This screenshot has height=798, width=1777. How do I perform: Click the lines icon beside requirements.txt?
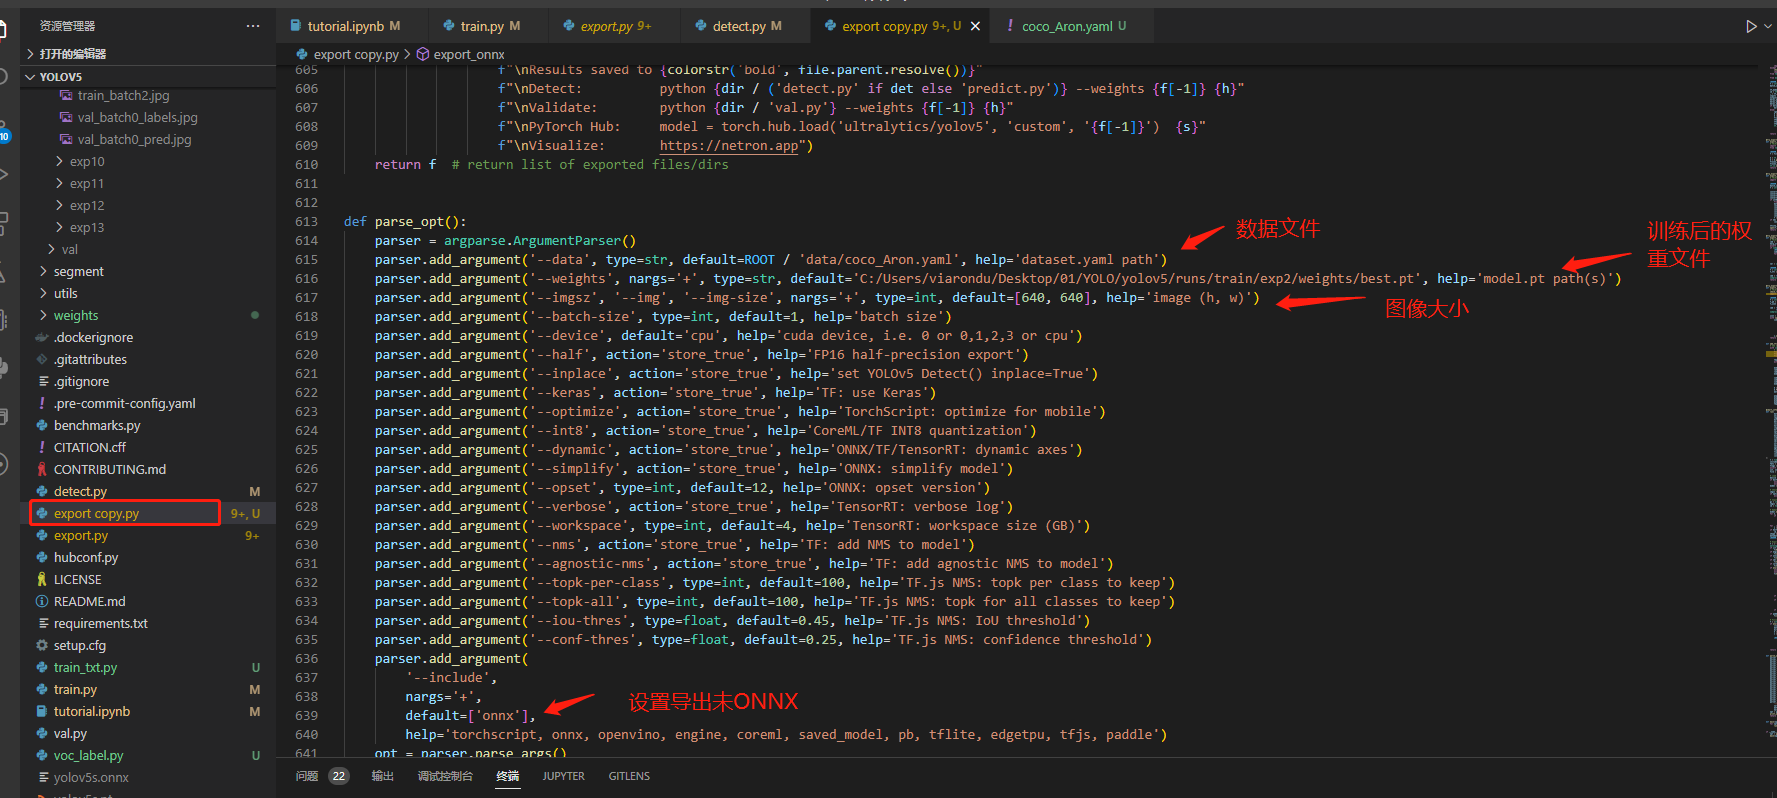point(42,623)
